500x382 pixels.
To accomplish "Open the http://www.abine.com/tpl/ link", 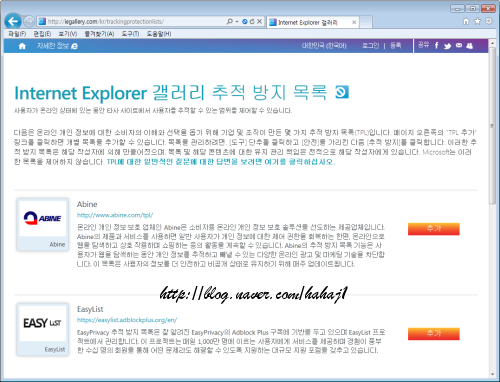I will 115,215.
